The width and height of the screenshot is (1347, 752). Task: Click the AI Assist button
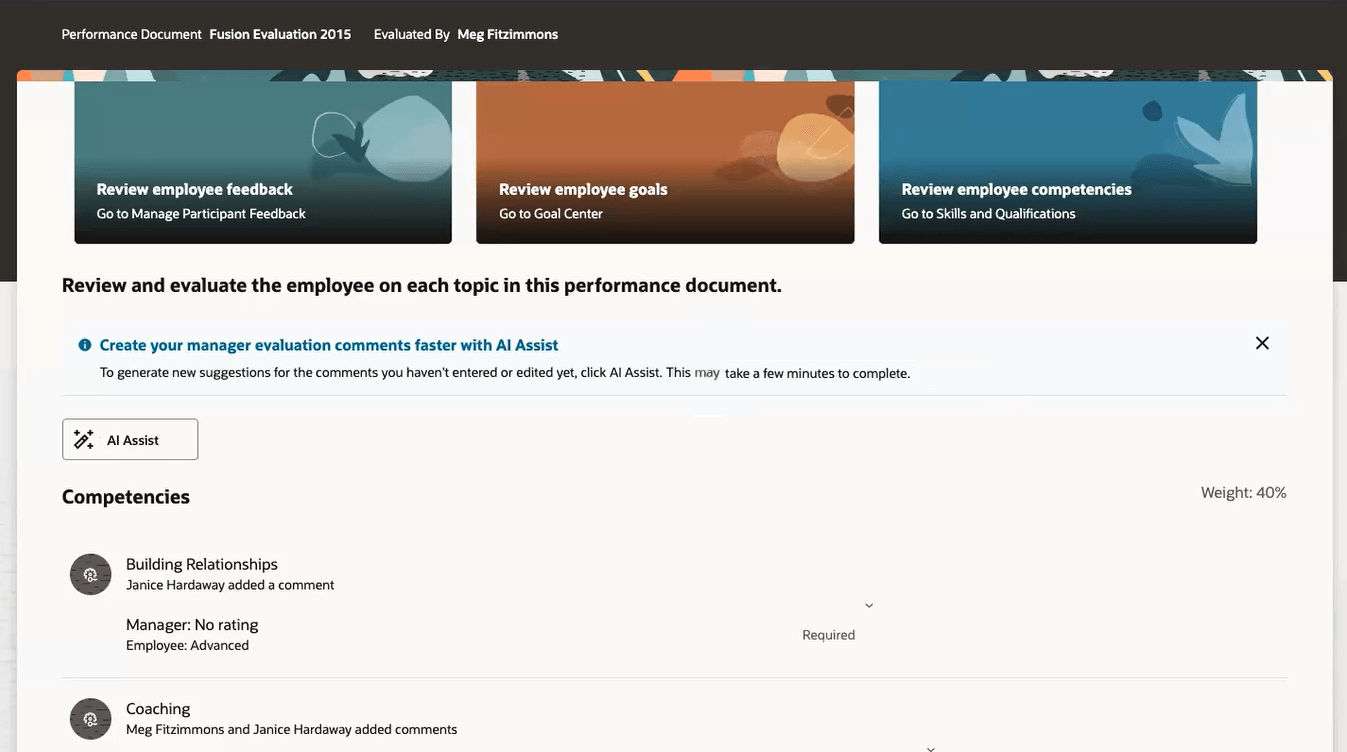click(x=130, y=440)
